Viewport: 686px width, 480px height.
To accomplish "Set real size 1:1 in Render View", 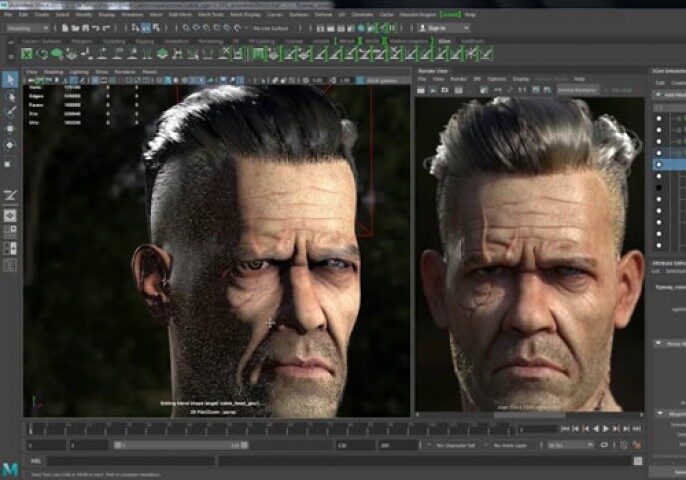I will [522, 90].
